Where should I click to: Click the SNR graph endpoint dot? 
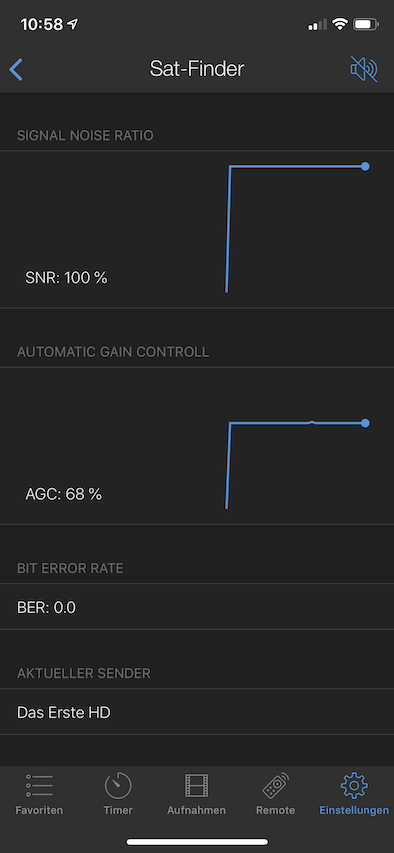(365, 166)
